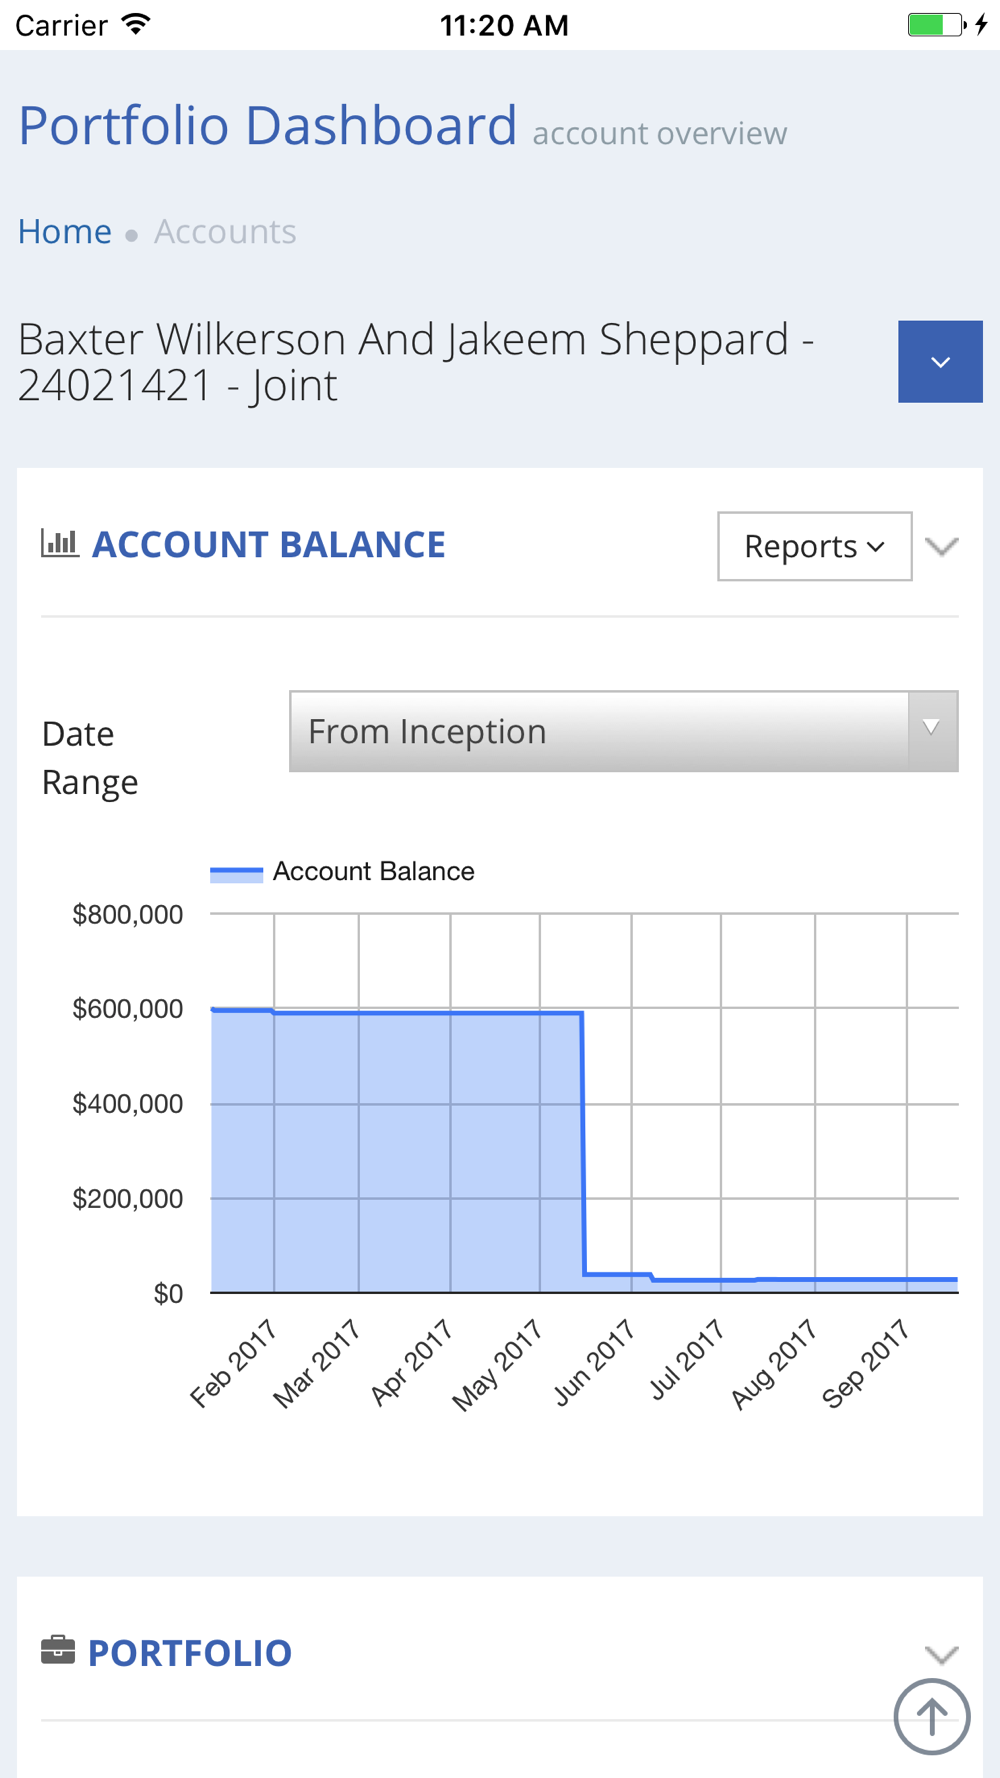This screenshot has width=1000, height=1778.
Task: Click the Mar 2017 axis label
Action: pos(315,1363)
